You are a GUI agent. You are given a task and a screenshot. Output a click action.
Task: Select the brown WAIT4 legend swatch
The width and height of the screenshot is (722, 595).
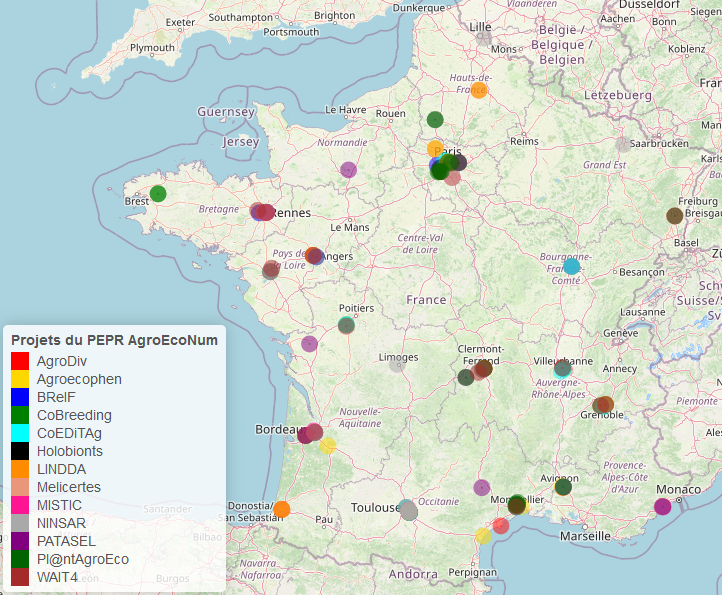pos(20,577)
